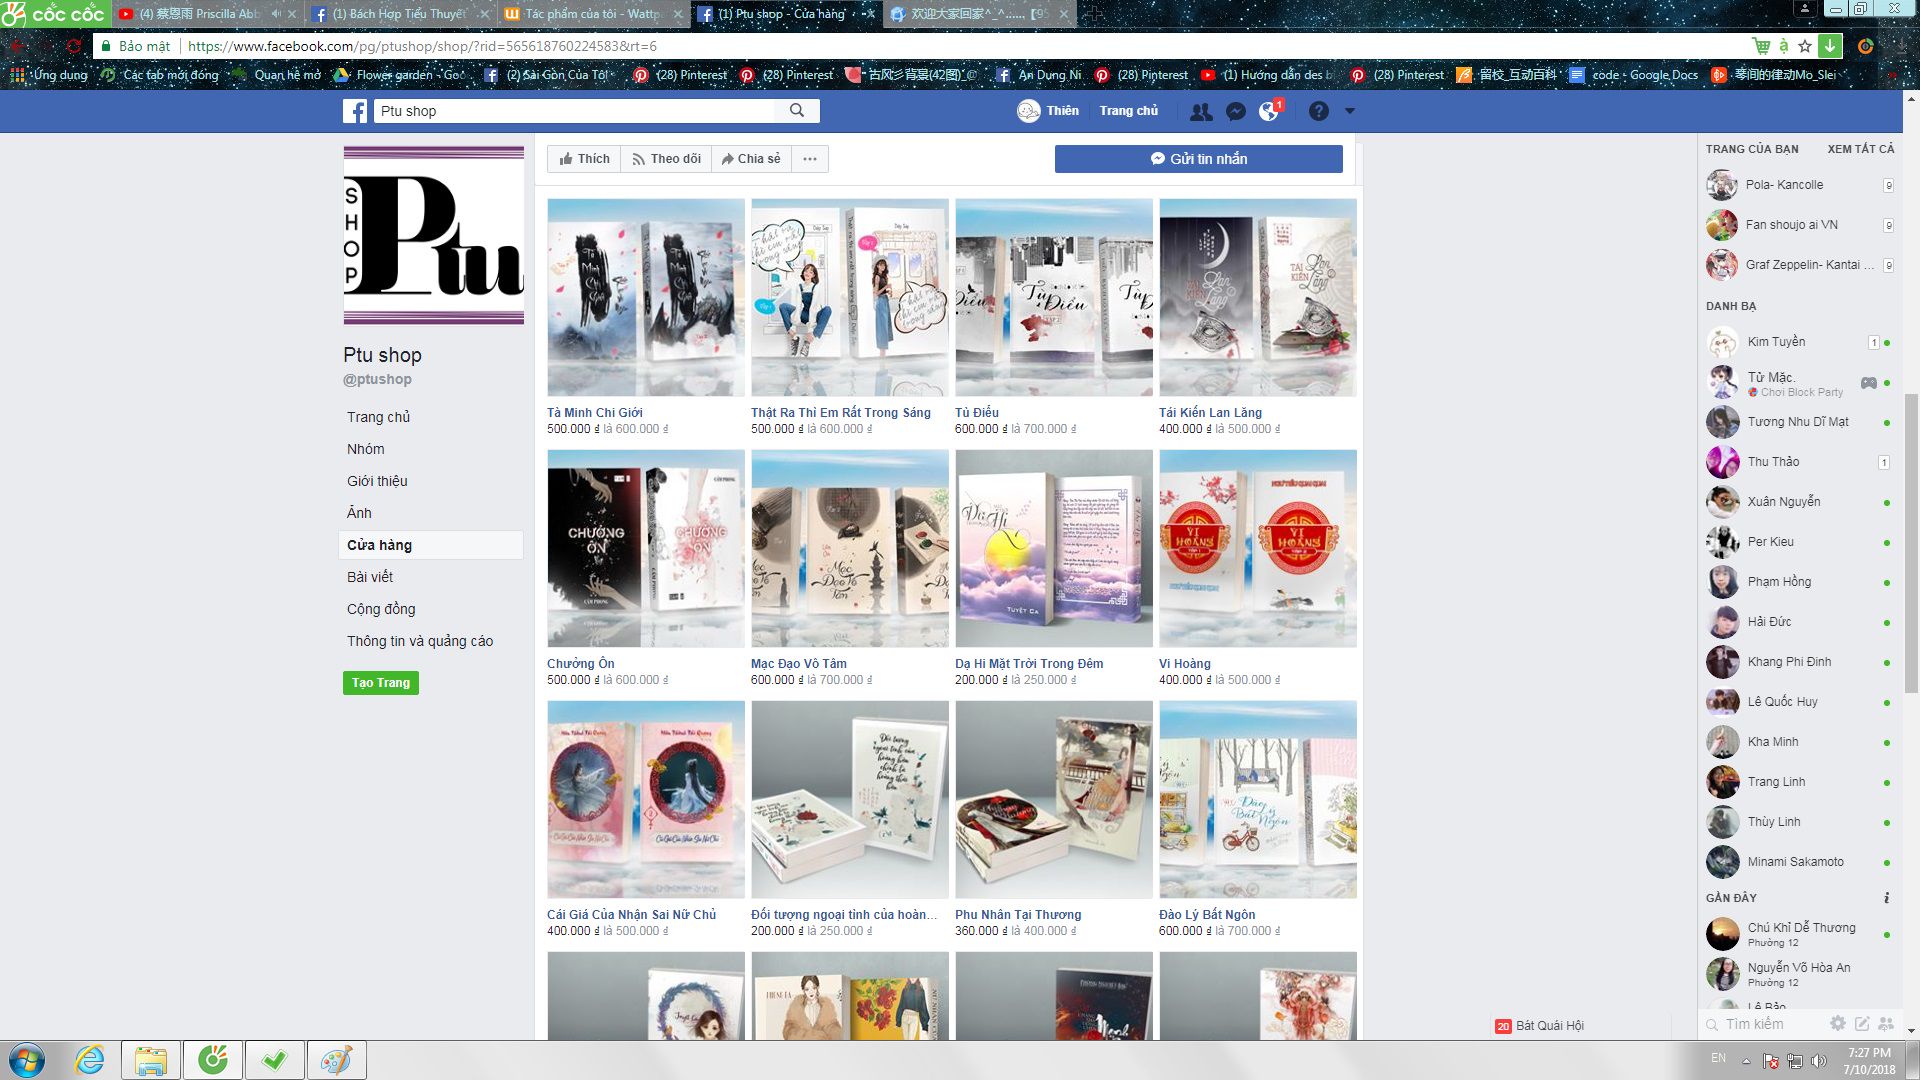Image resolution: width=1920 pixels, height=1080 pixels.
Task: Open Cộng đồng in page sidebar
Action: point(381,609)
